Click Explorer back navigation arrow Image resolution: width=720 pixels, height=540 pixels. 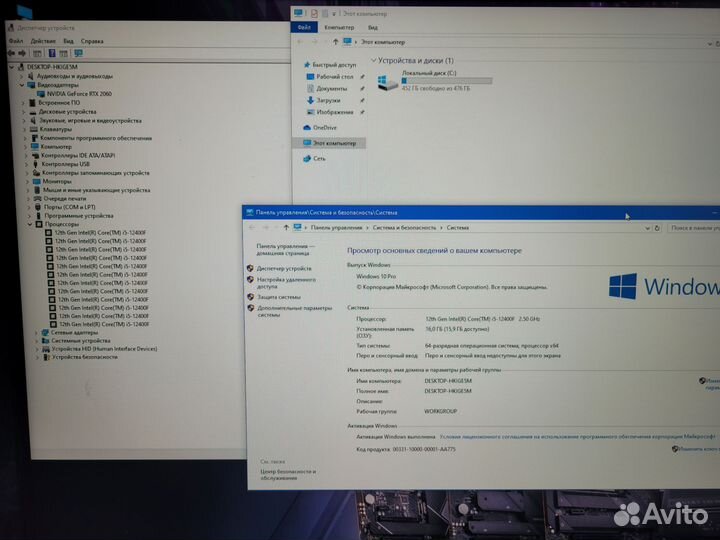pos(300,42)
